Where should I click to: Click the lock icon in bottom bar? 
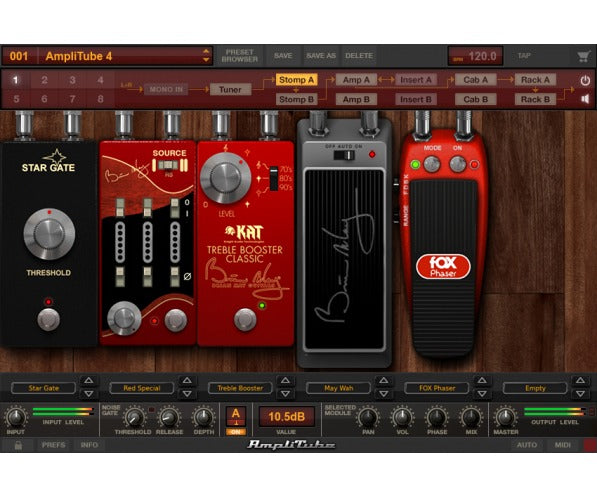[18, 445]
